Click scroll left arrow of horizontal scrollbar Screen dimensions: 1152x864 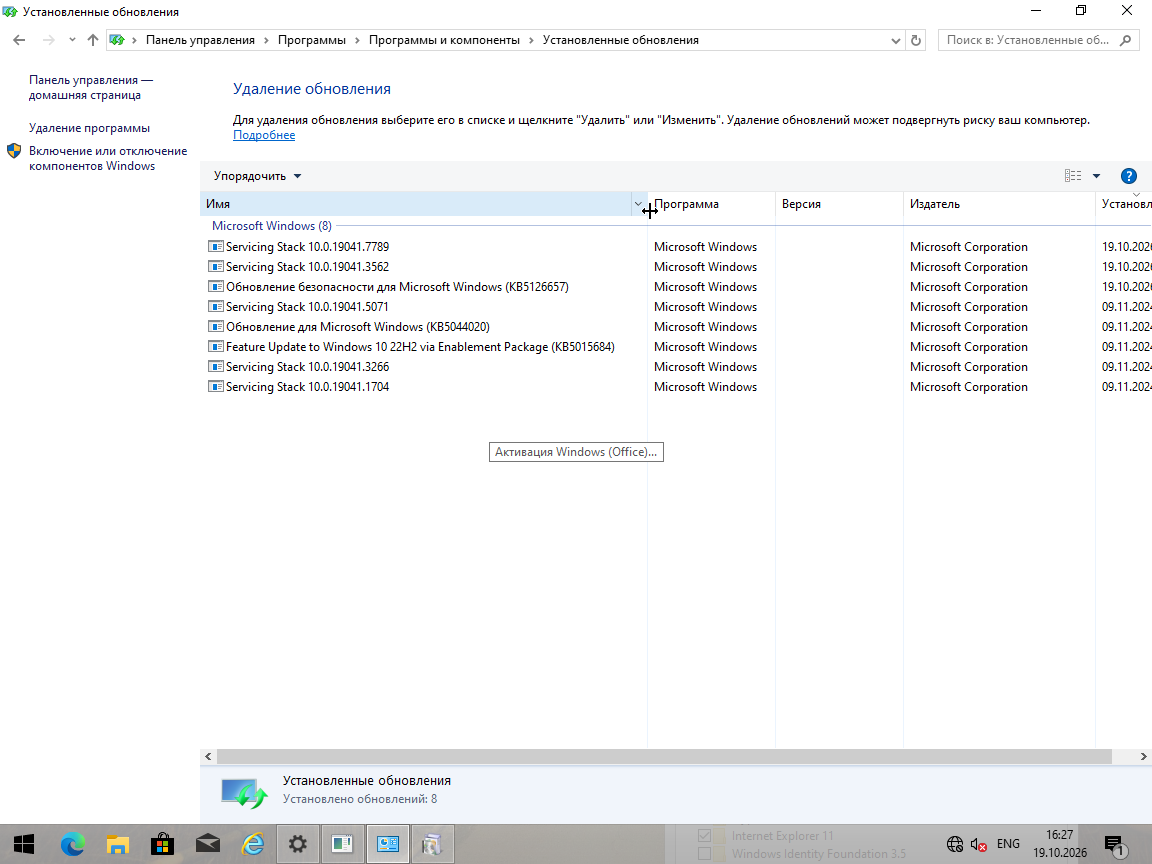pyautogui.click(x=208, y=757)
